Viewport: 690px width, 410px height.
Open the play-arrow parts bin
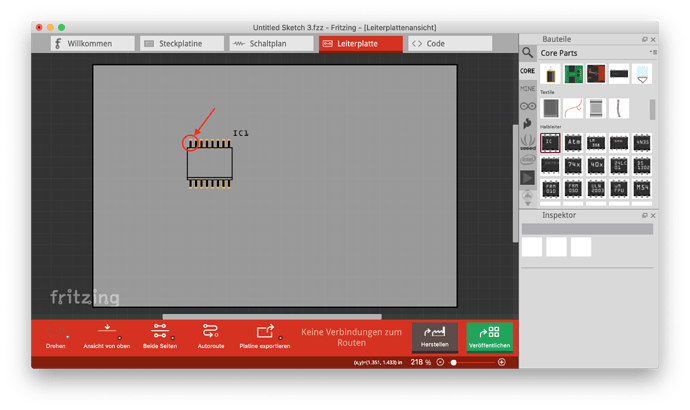point(527,178)
